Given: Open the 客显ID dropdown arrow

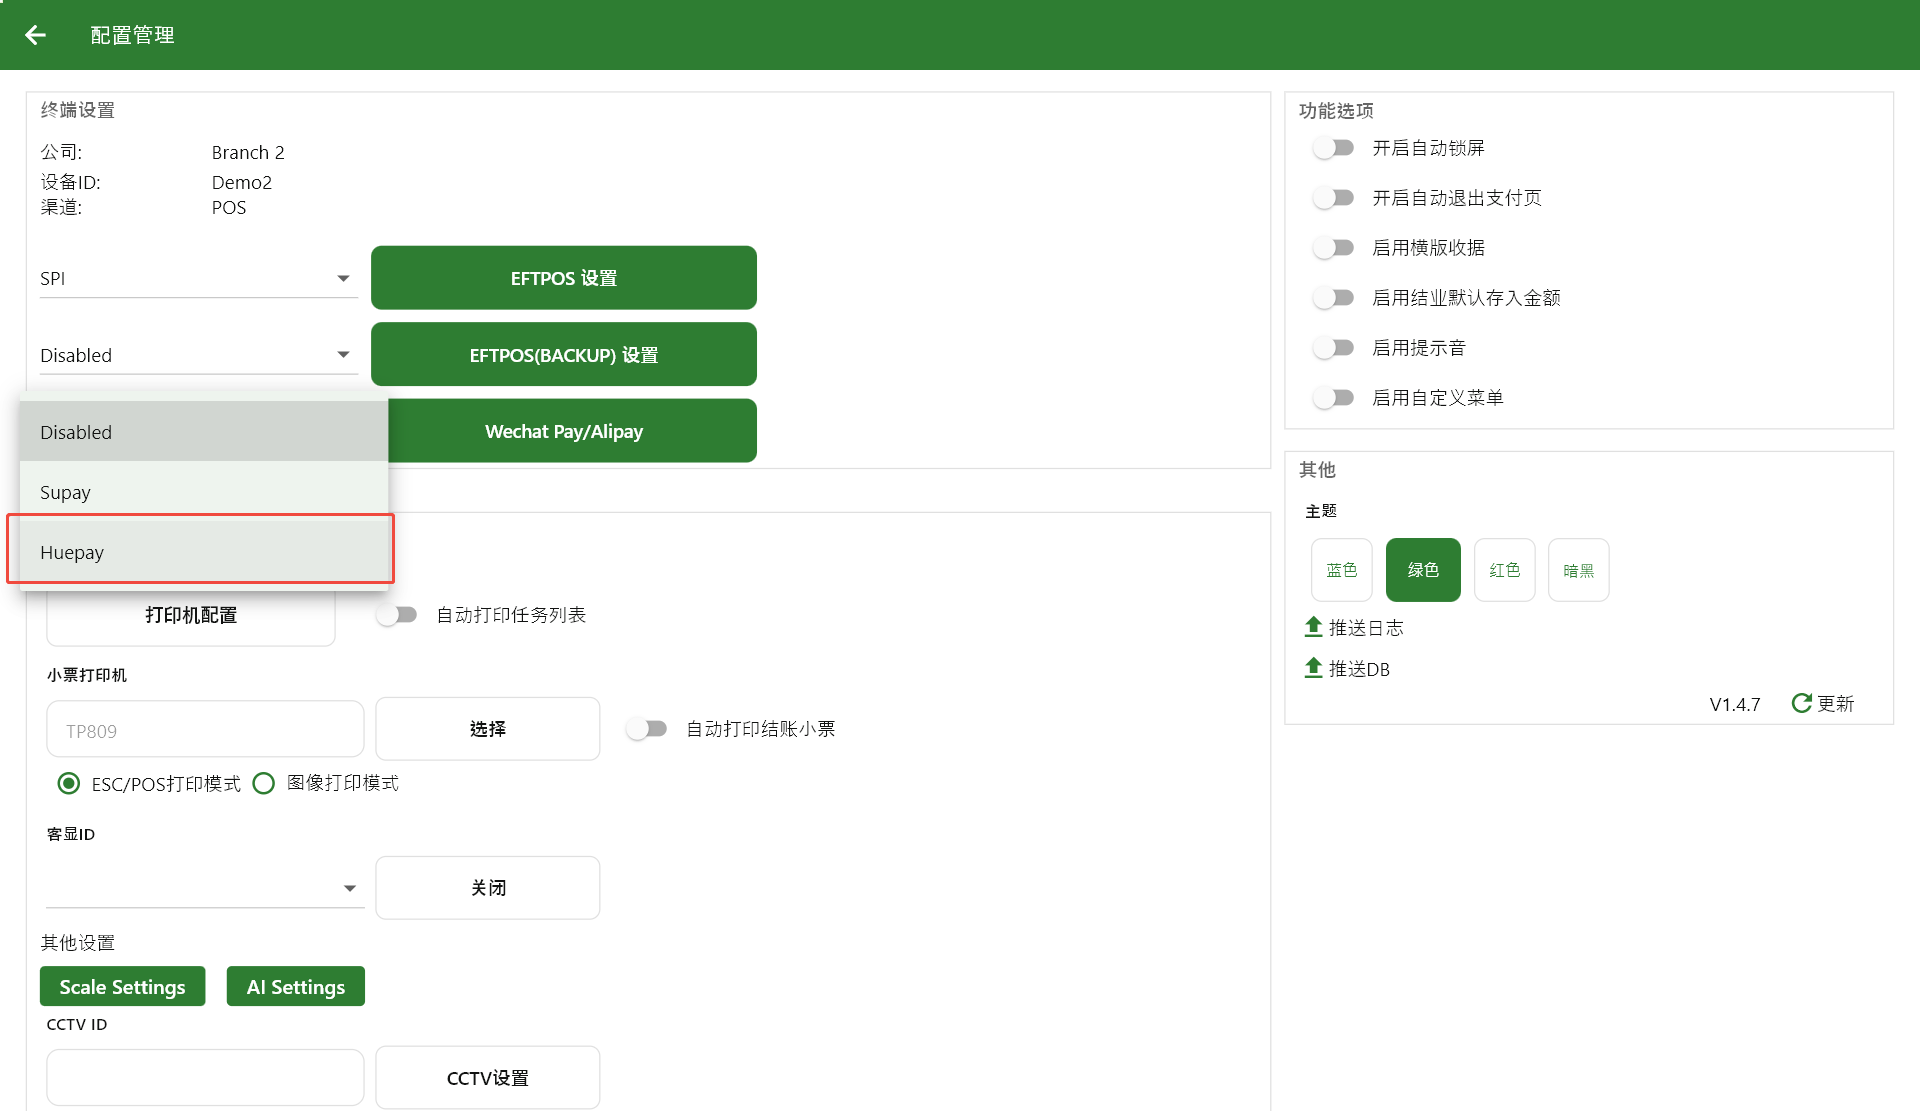Looking at the screenshot, I should [349, 888].
